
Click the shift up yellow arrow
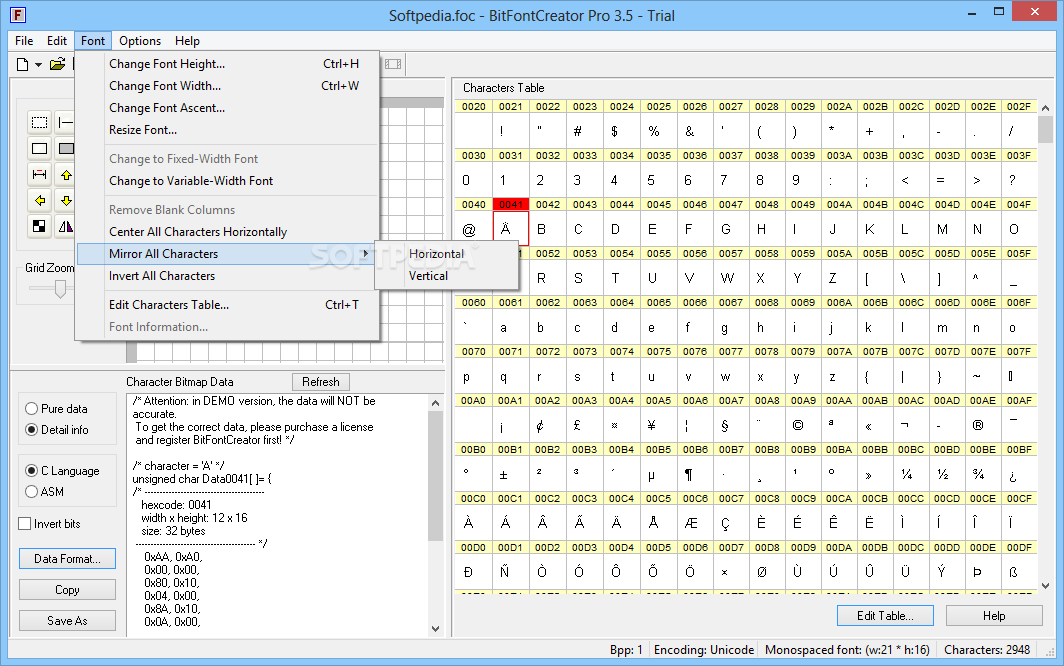pos(65,174)
